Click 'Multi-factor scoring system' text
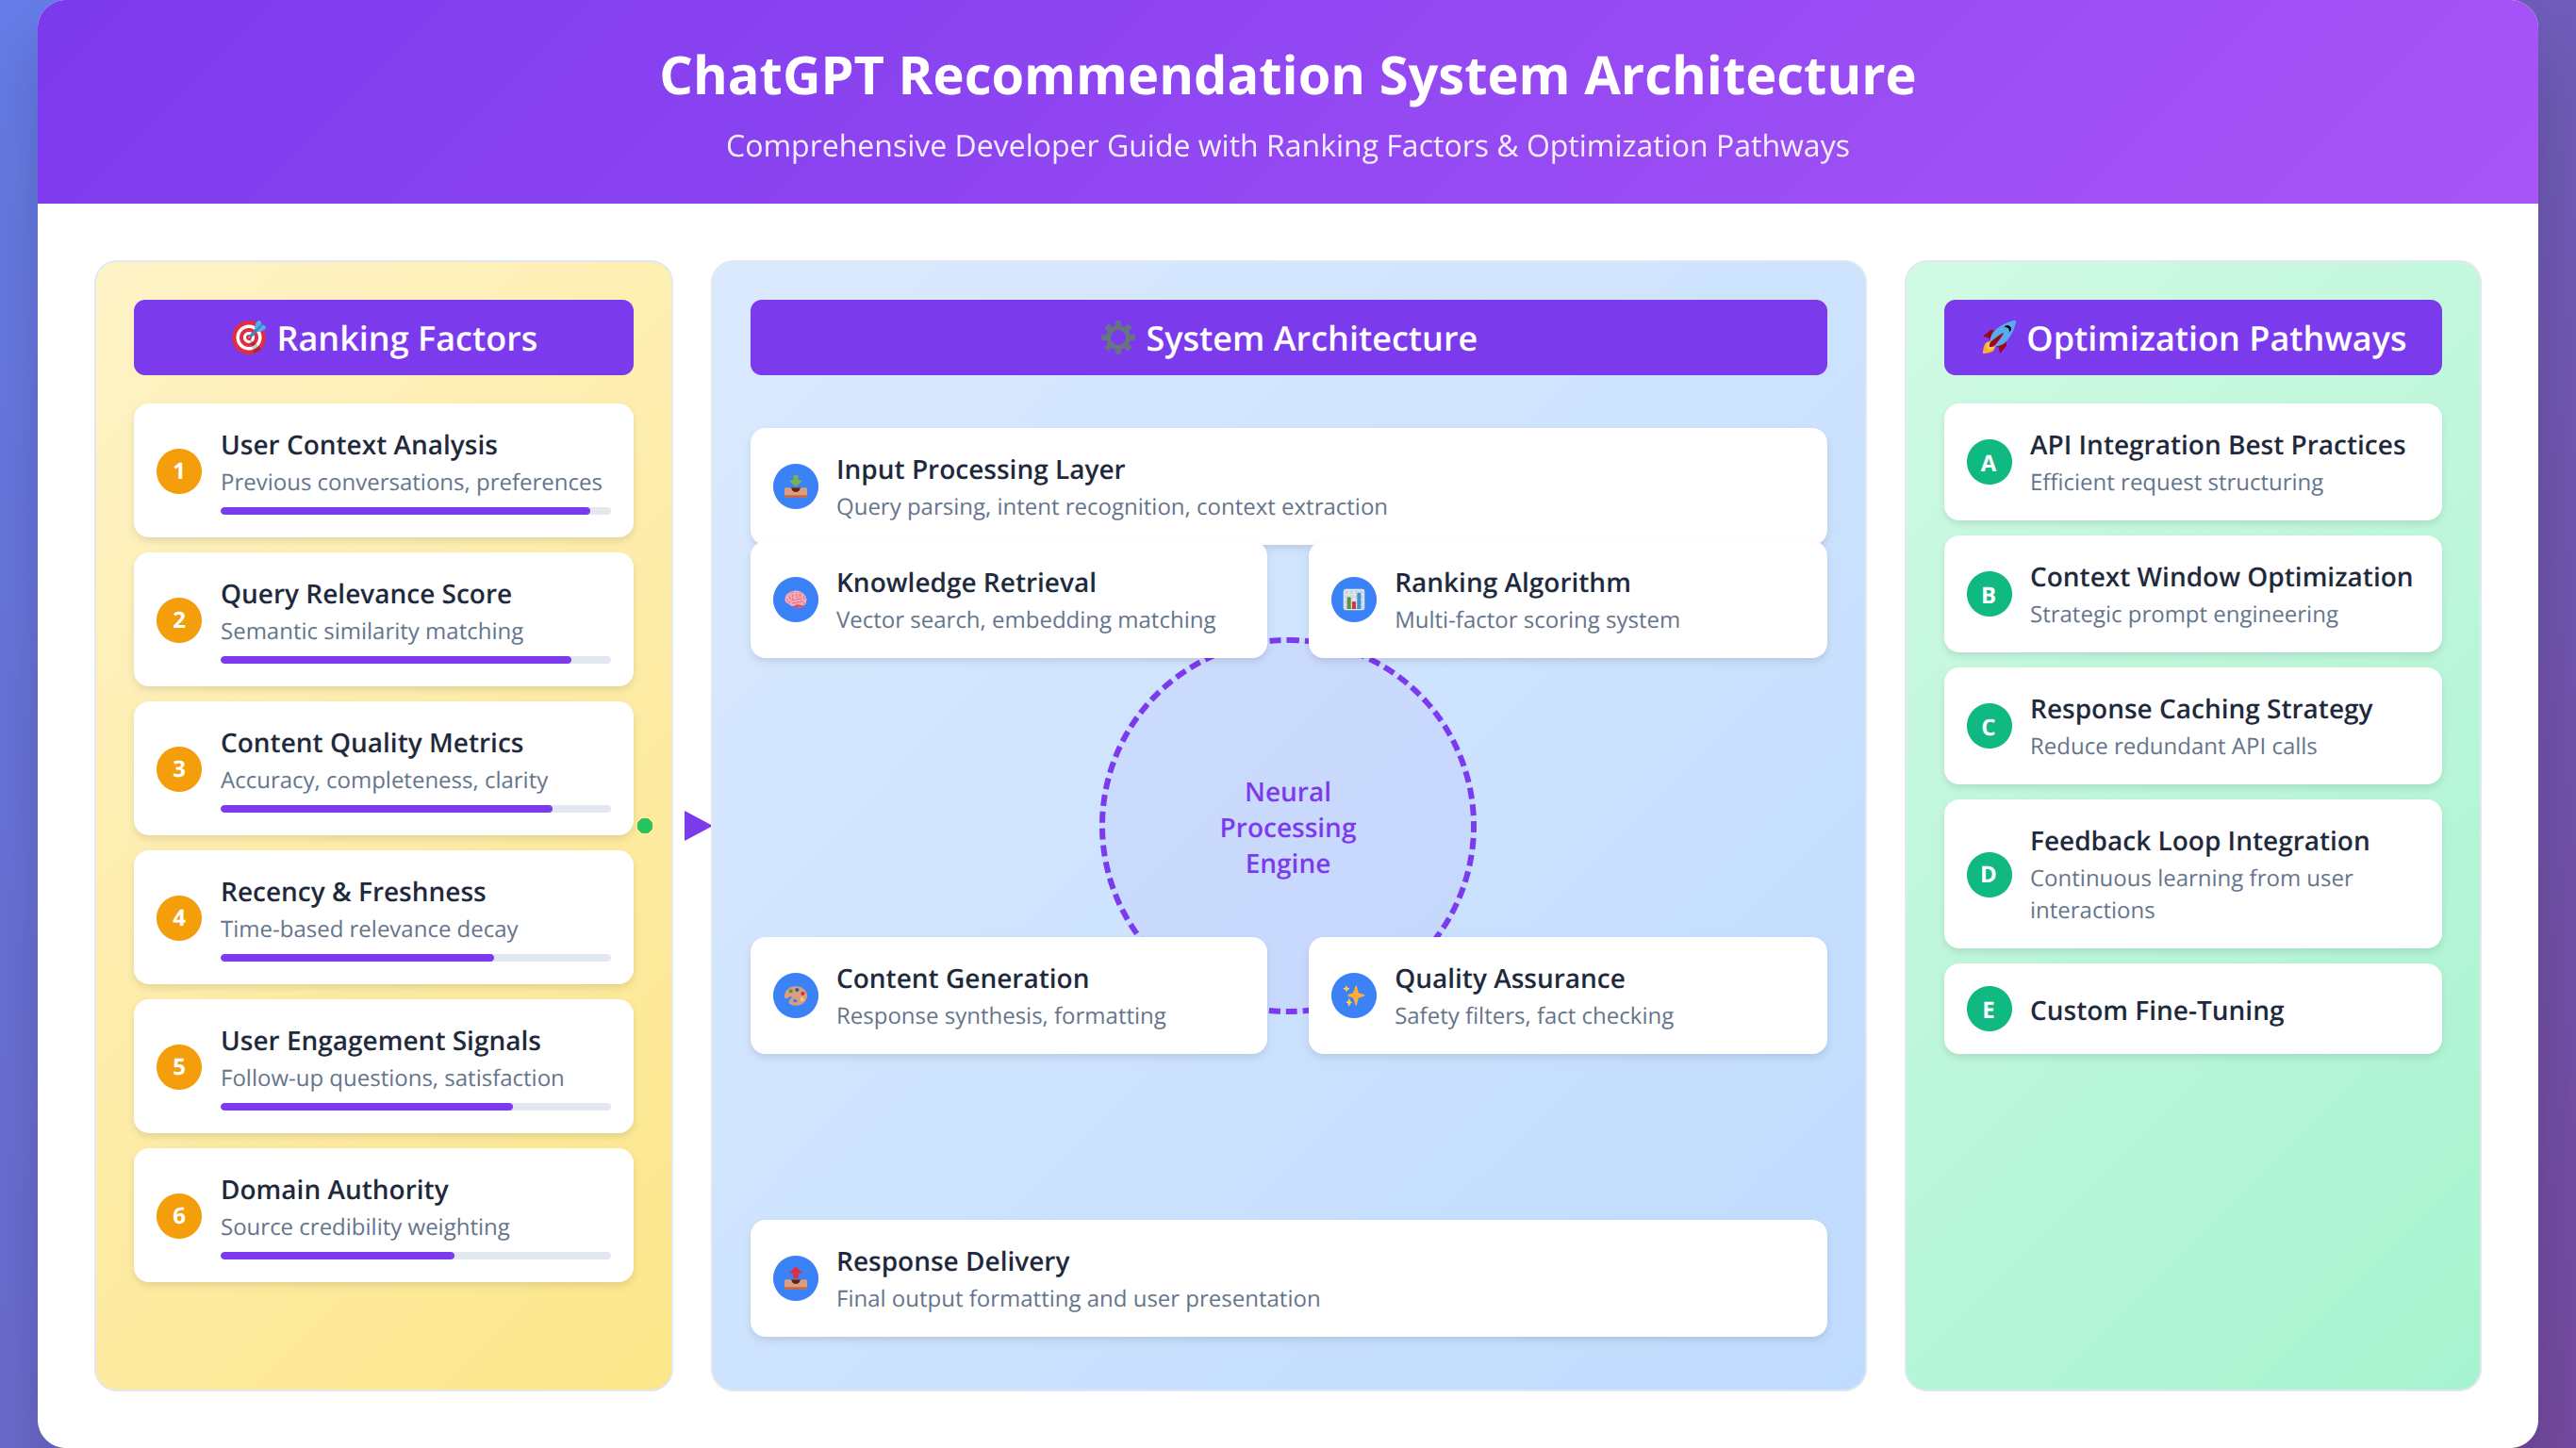 pyautogui.click(x=1537, y=620)
